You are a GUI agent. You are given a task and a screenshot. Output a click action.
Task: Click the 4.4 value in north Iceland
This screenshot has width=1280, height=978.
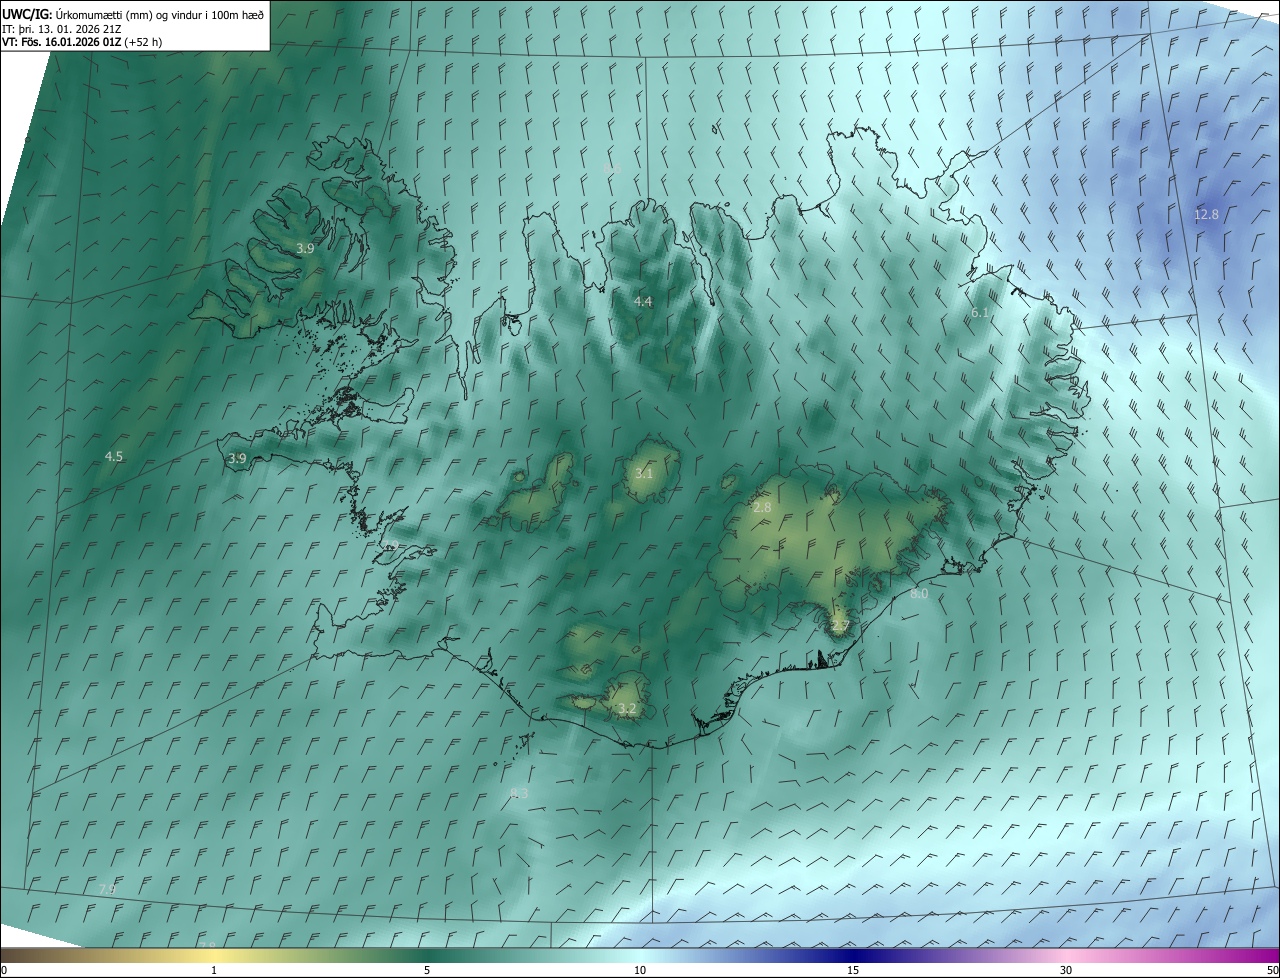tap(643, 301)
